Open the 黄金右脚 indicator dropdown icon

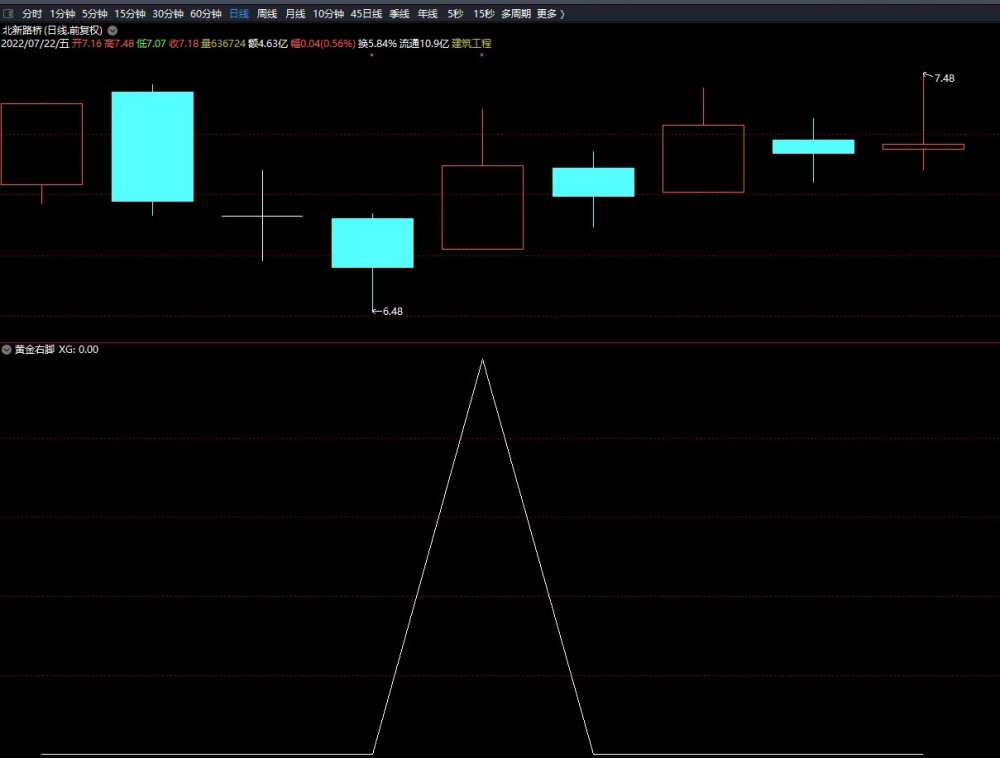click(x=6, y=349)
